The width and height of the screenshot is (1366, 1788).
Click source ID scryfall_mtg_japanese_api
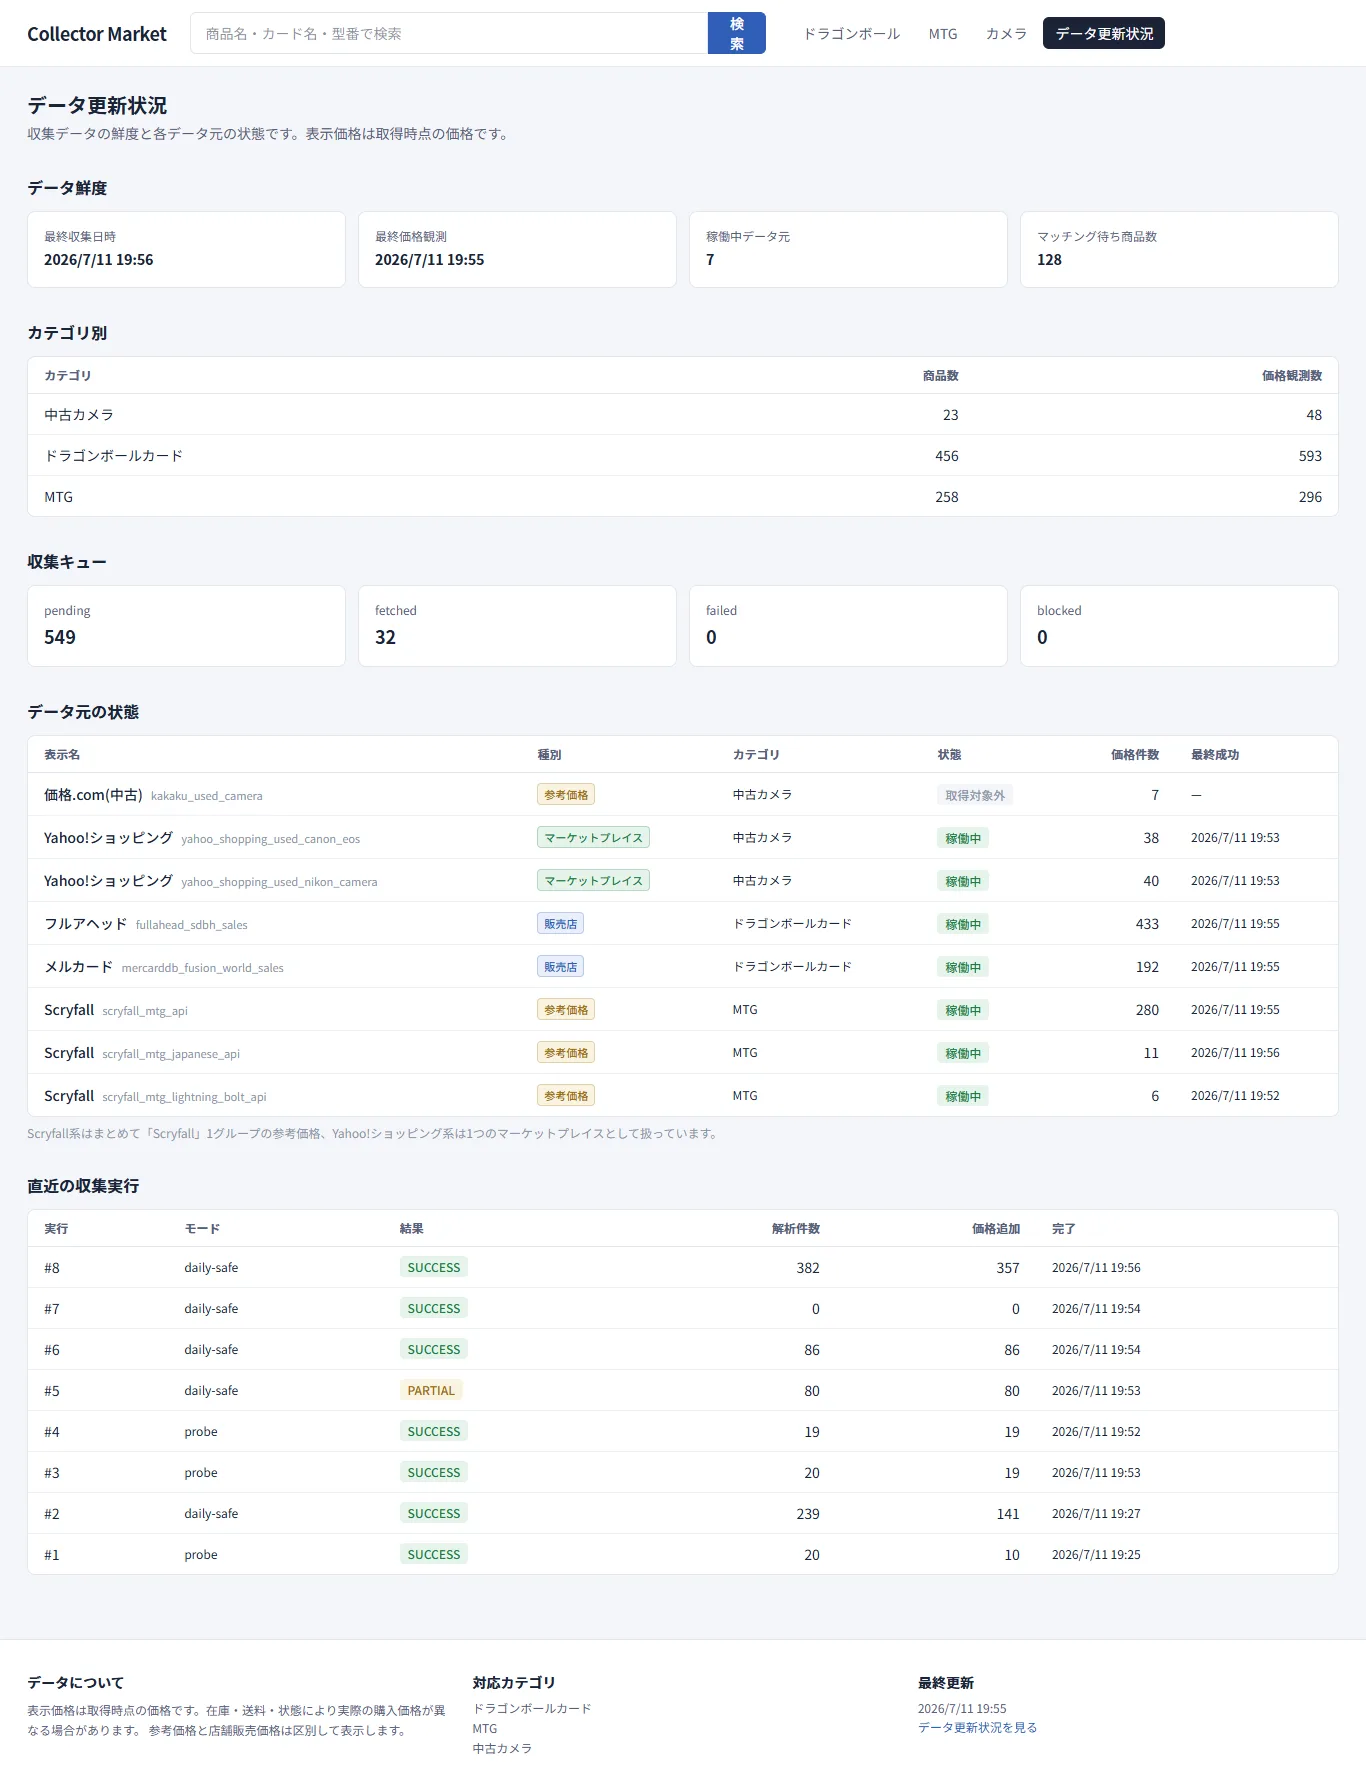[171, 1054]
